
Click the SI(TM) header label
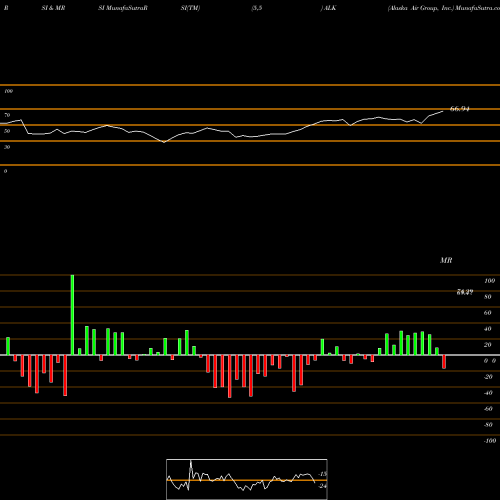tap(190, 8)
